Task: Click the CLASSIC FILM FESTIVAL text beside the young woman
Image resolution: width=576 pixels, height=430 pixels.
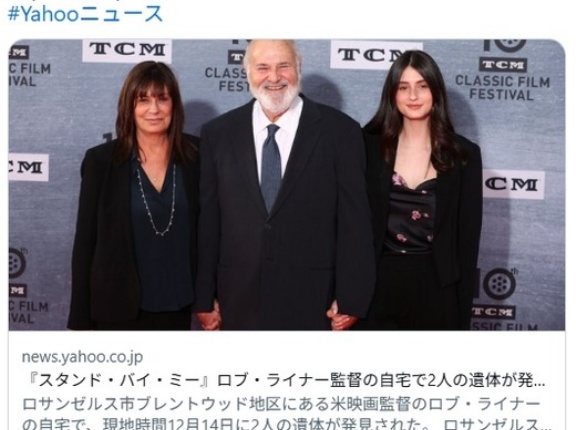Action: (502, 88)
